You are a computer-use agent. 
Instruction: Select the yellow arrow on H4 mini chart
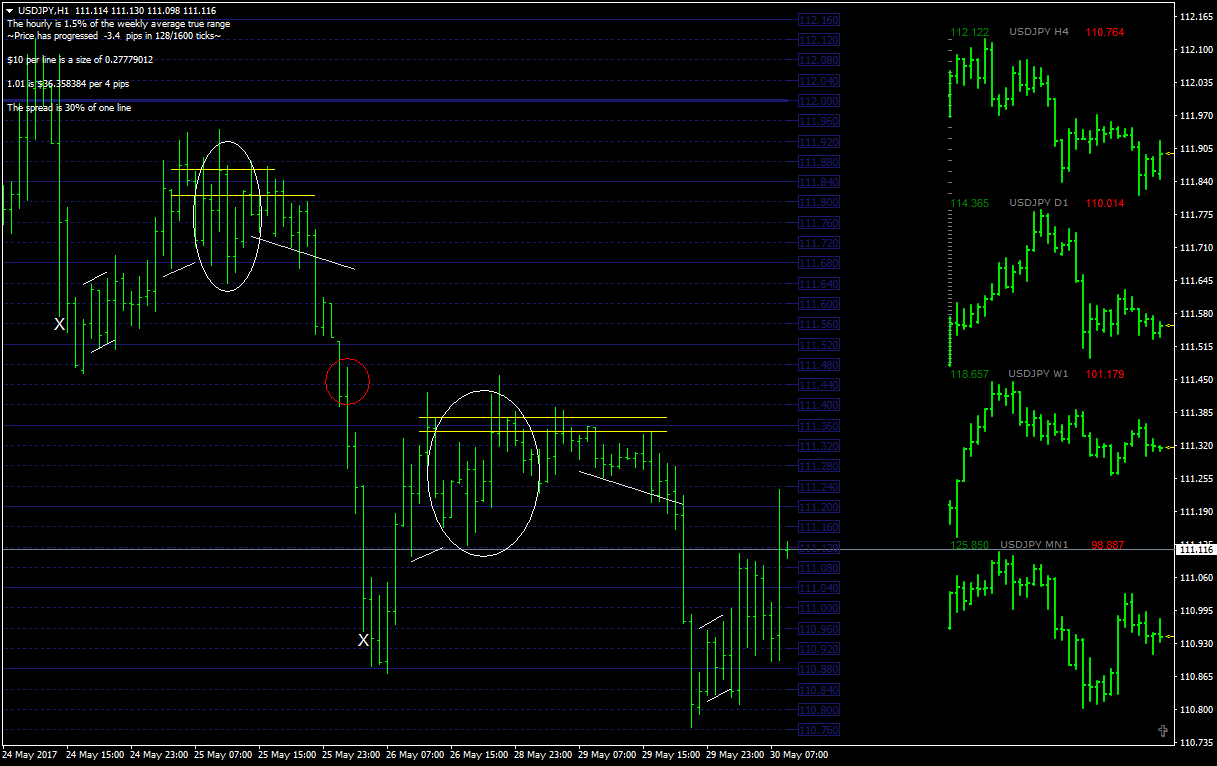point(1169,153)
